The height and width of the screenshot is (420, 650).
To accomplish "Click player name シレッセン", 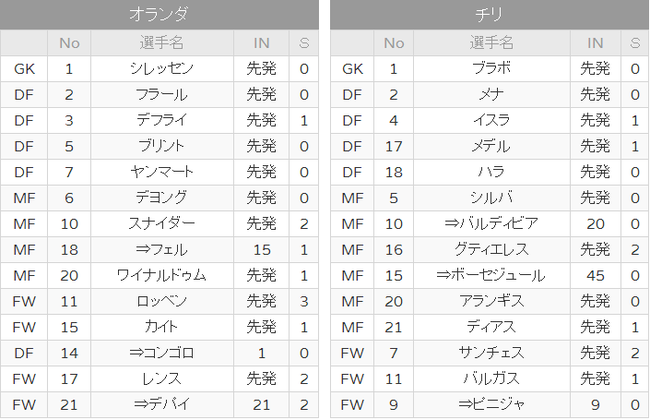I will pyautogui.click(x=162, y=68).
